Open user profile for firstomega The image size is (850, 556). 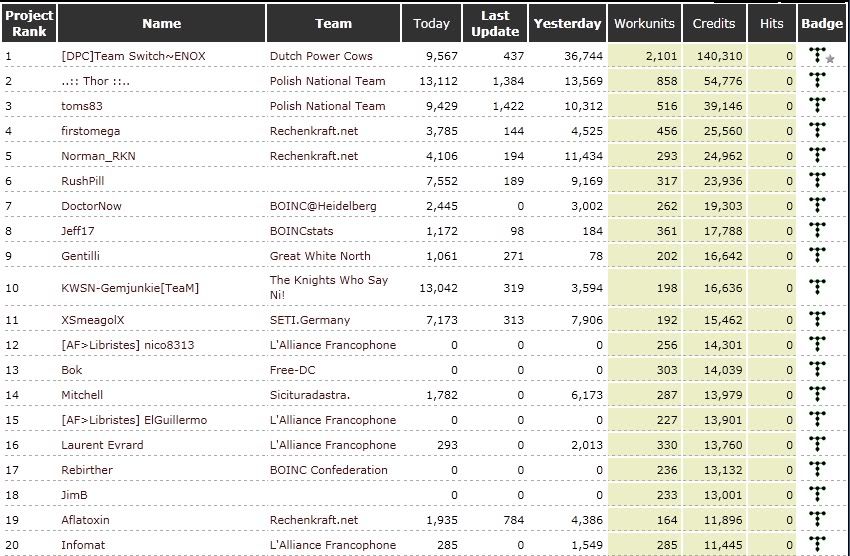coord(91,131)
